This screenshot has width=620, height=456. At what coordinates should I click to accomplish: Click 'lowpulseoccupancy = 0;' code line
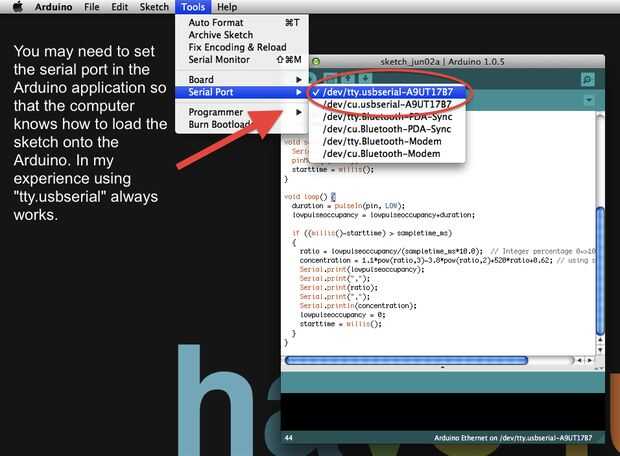pyautogui.click(x=342, y=315)
